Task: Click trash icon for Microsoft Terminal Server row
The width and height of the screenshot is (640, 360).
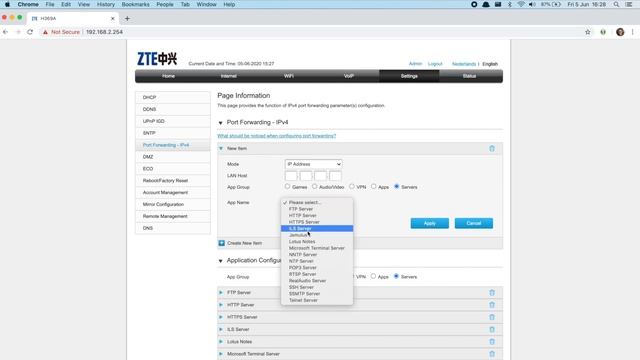Action: (x=492, y=354)
